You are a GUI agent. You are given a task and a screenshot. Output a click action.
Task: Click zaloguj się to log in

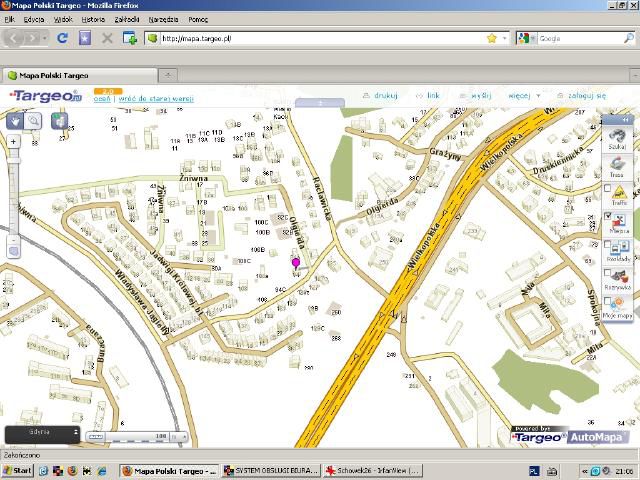click(587, 96)
